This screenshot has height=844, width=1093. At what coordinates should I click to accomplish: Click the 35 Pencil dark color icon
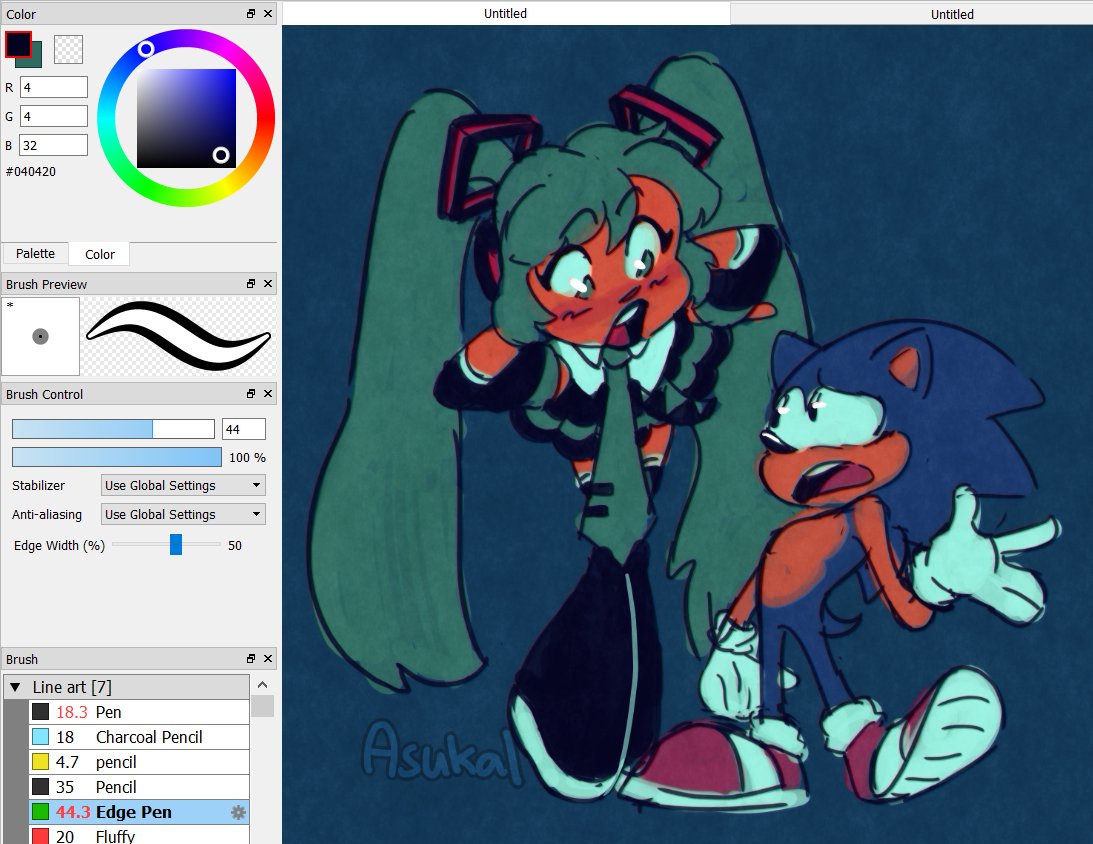[40, 787]
